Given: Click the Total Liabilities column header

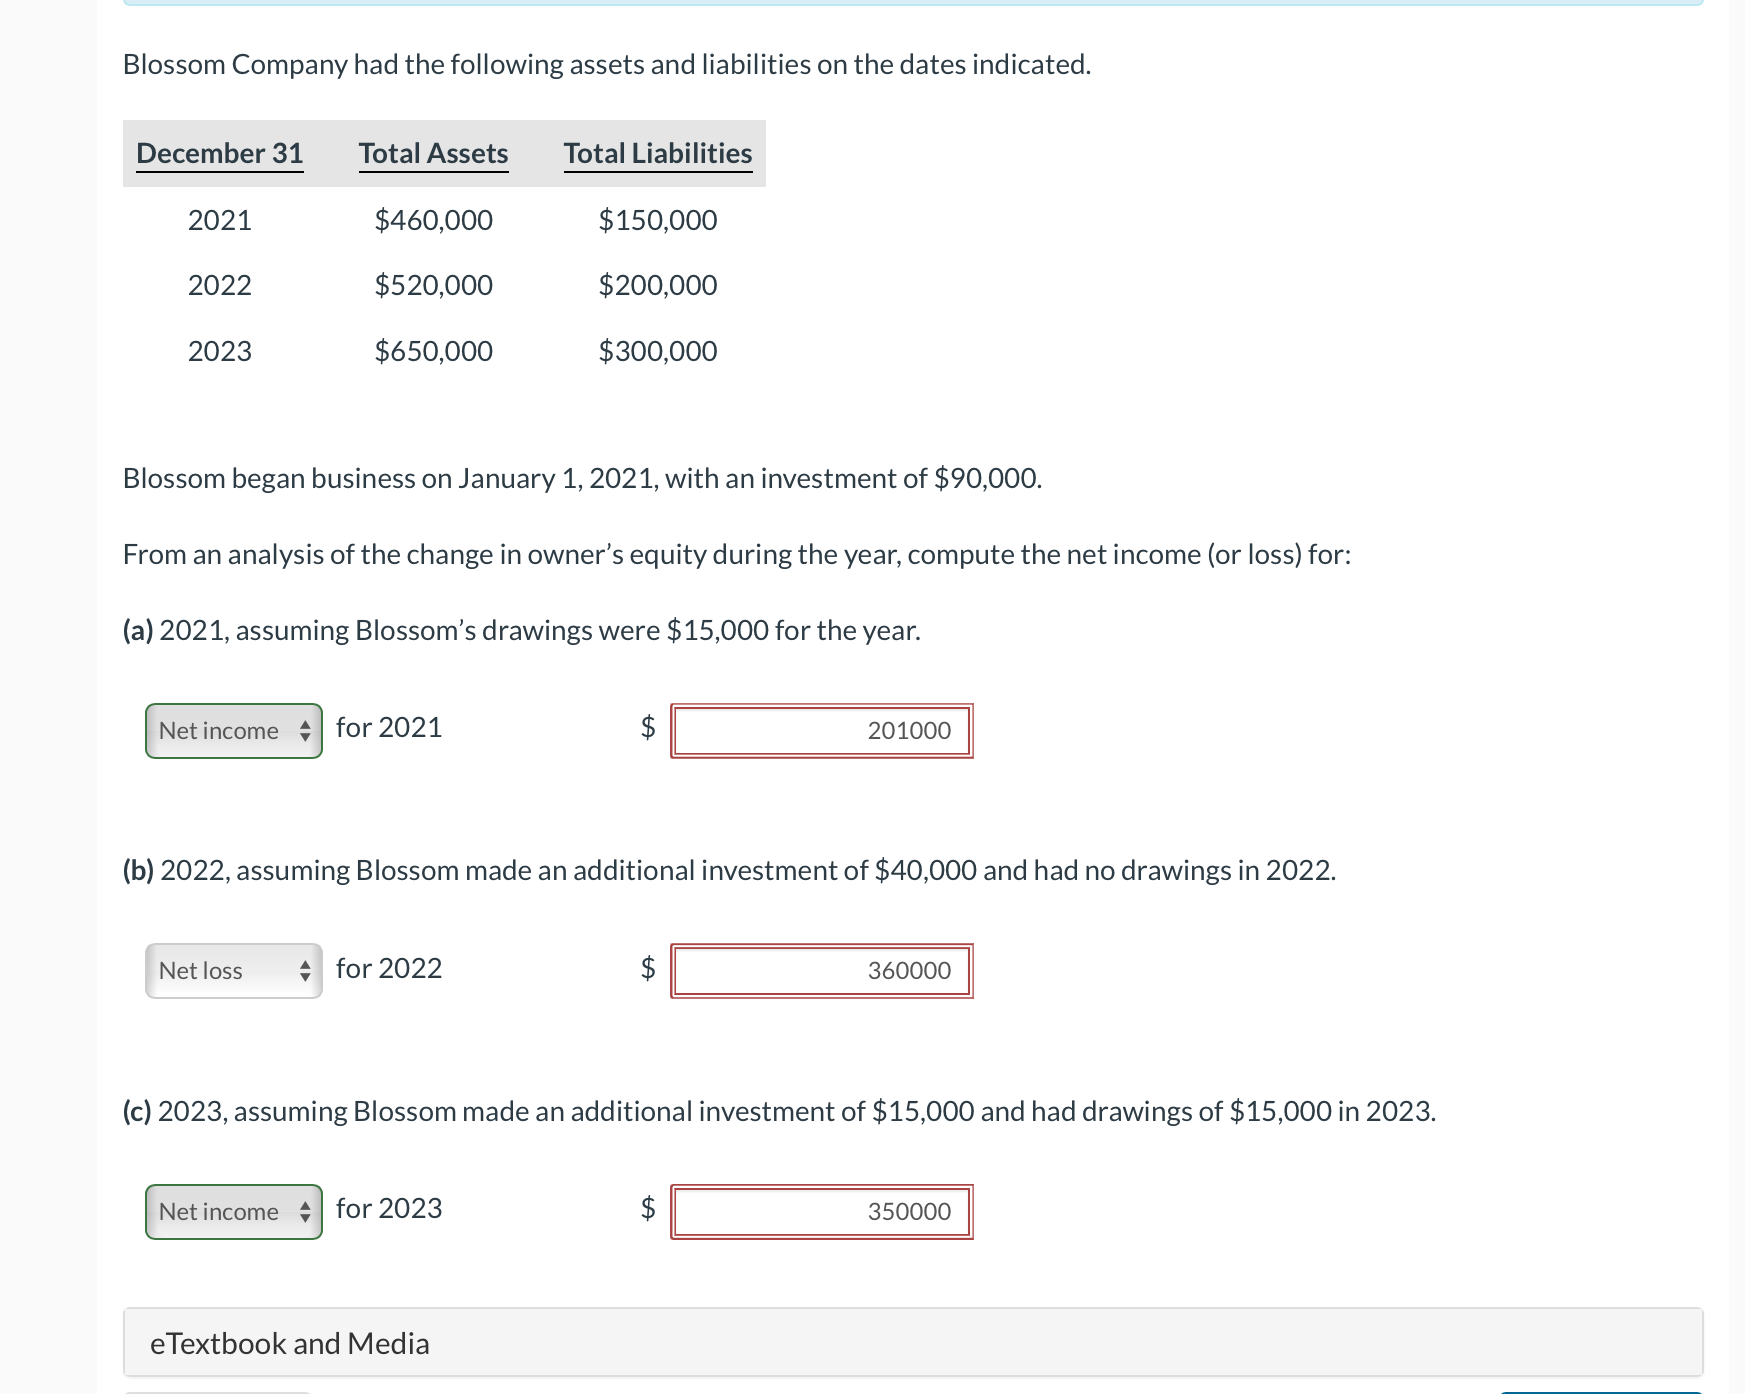Looking at the screenshot, I should point(657,153).
